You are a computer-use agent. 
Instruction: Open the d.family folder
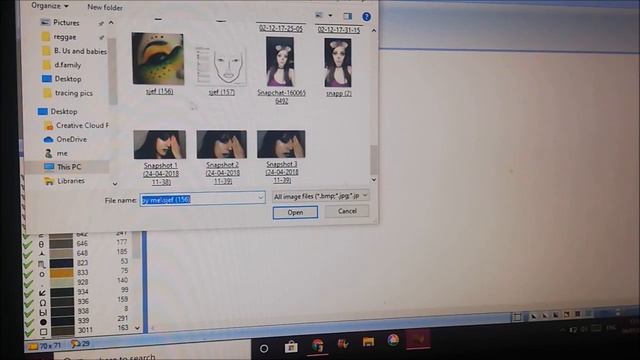(x=67, y=65)
